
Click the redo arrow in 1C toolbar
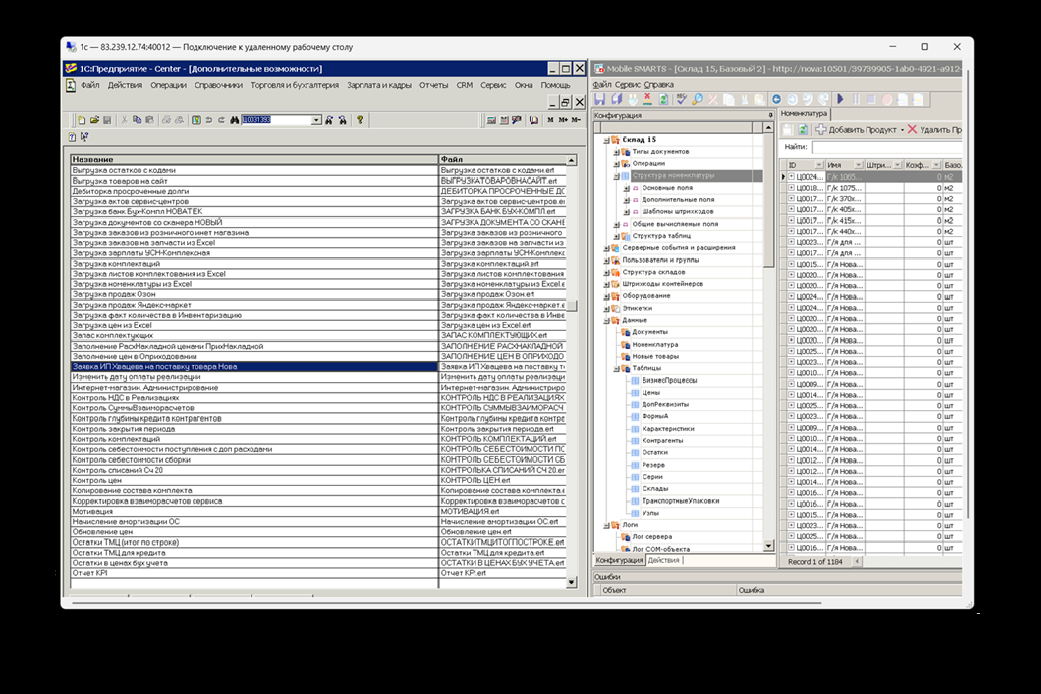point(221,120)
